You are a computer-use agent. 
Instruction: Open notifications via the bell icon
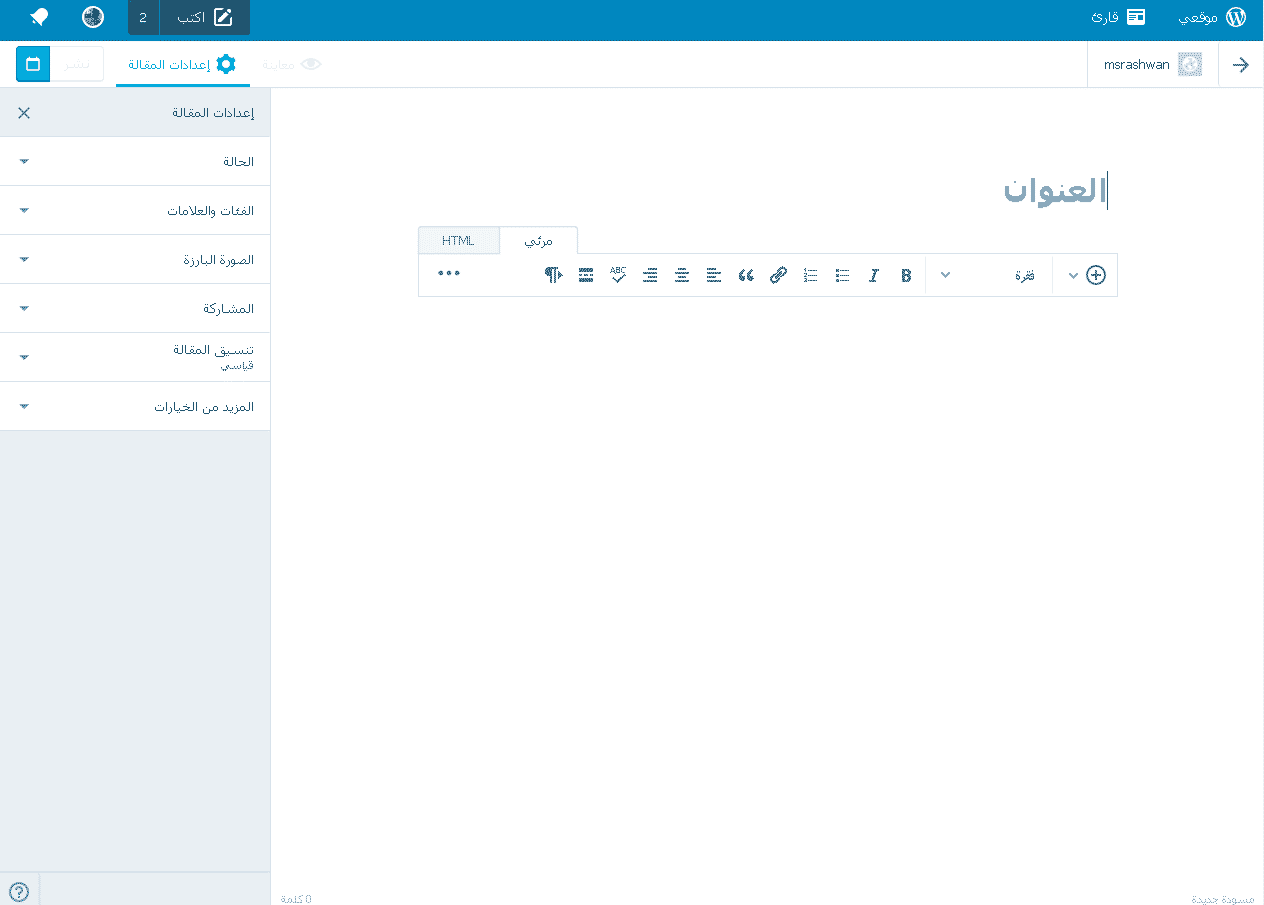tap(39, 17)
